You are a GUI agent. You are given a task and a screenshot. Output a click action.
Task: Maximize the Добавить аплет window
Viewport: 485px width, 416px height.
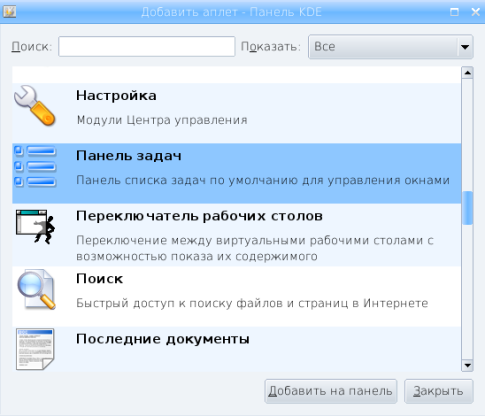pyautogui.click(x=454, y=12)
